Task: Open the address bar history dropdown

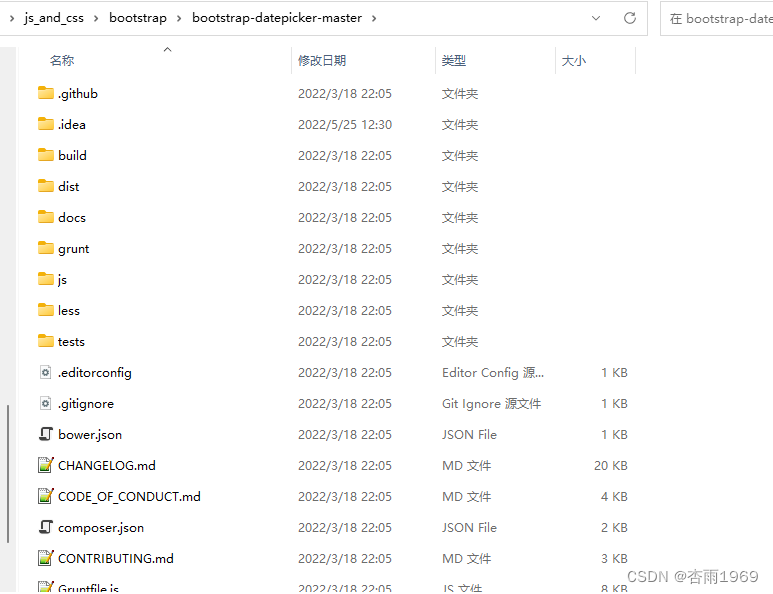Action: [x=596, y=18]
